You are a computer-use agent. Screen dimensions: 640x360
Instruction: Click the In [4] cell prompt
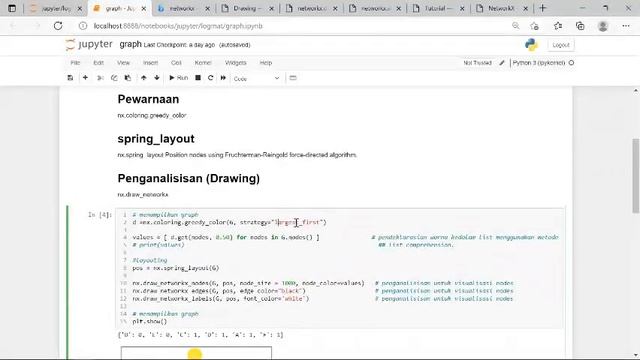[100, 215]
